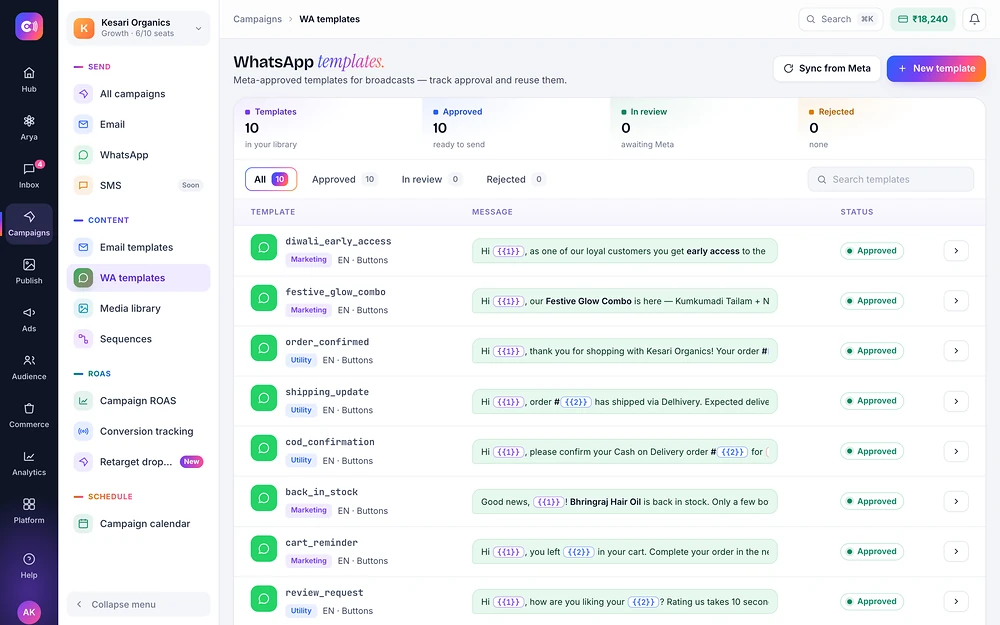The height and width of the screenshot is (625, 1000).
Task: Open the Analytics section
Action: 29,463
